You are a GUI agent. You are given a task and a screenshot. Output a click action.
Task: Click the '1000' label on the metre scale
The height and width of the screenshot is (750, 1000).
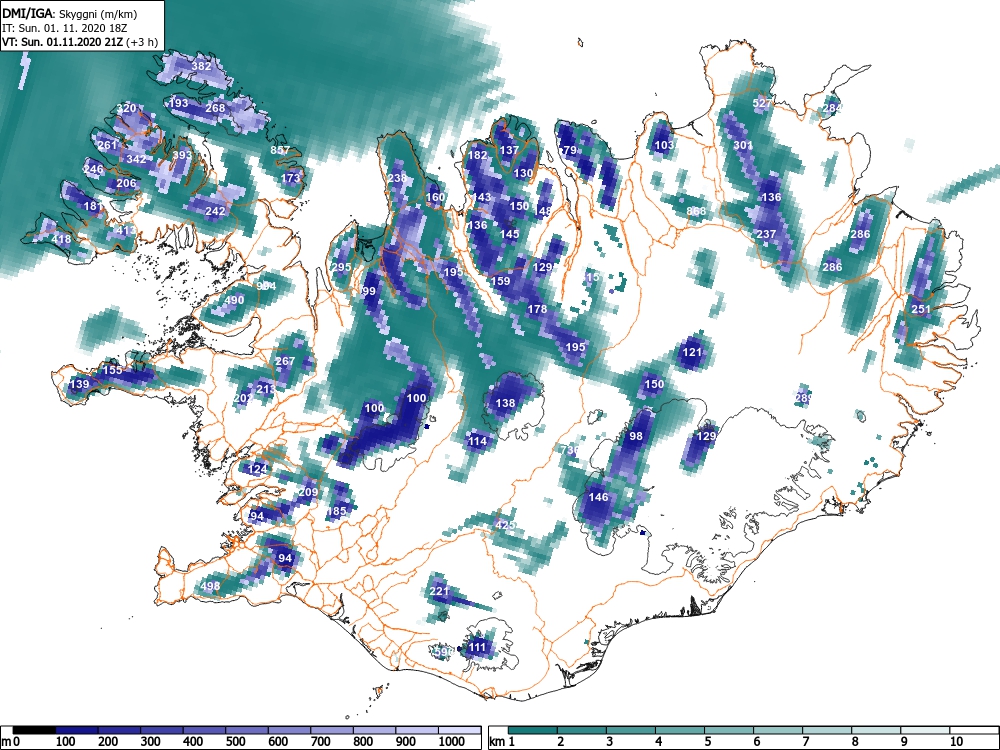click(x=452, y=742)
